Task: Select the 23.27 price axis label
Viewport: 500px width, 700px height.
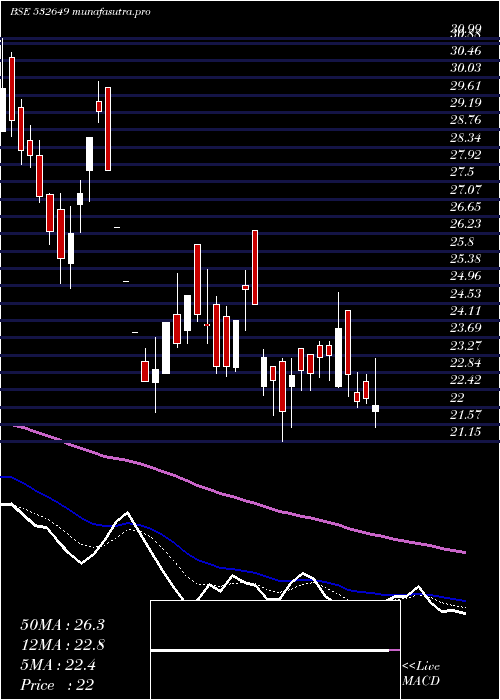Action: pyautogui.click(x=466, y=346)
